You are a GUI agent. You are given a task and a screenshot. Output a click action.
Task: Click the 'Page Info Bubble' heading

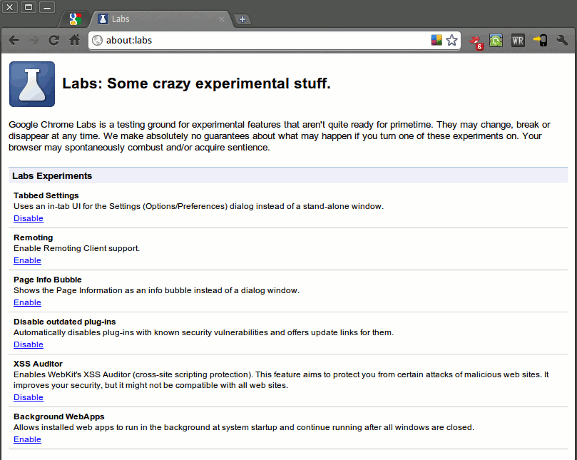pyautogui.click(x=47, y=280)
